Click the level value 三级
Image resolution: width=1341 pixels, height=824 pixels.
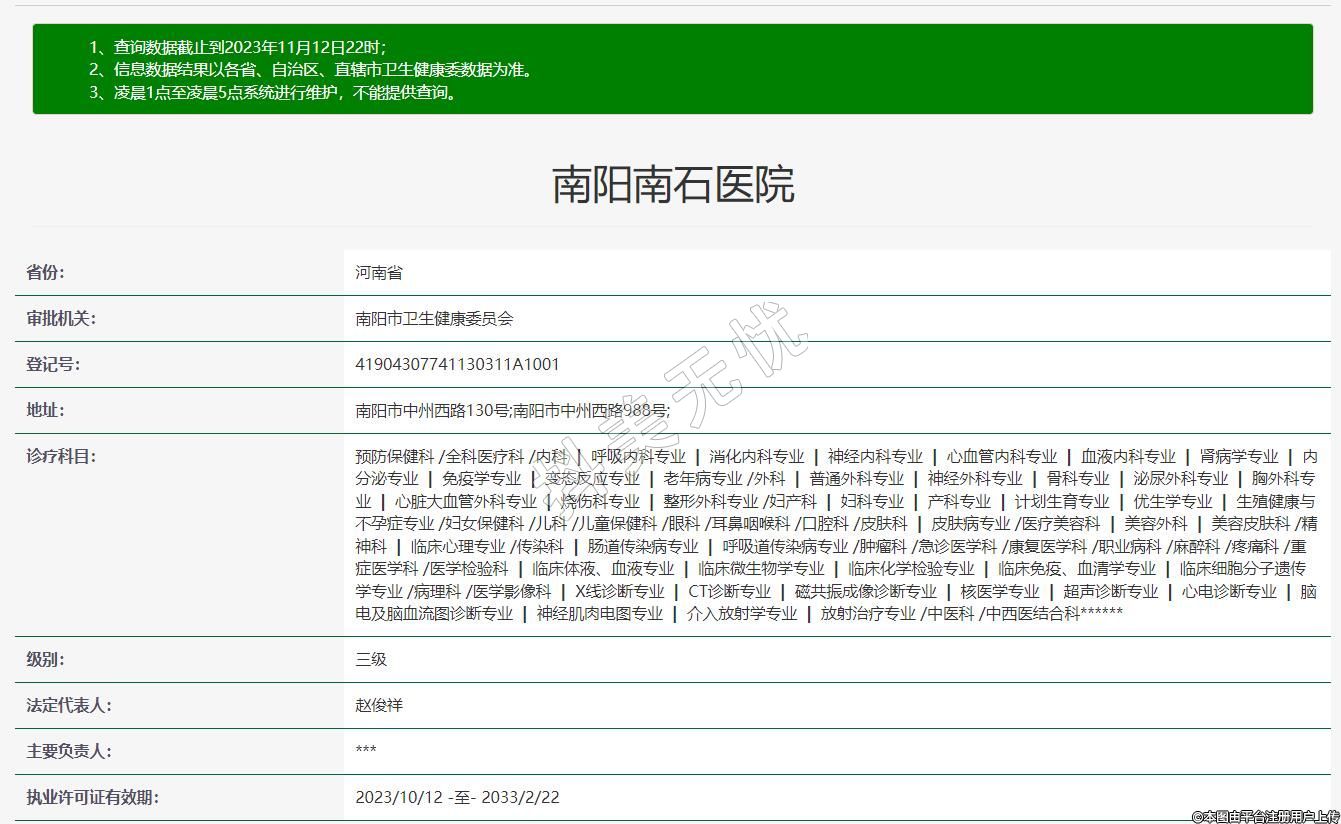click(x=371, y=660)
